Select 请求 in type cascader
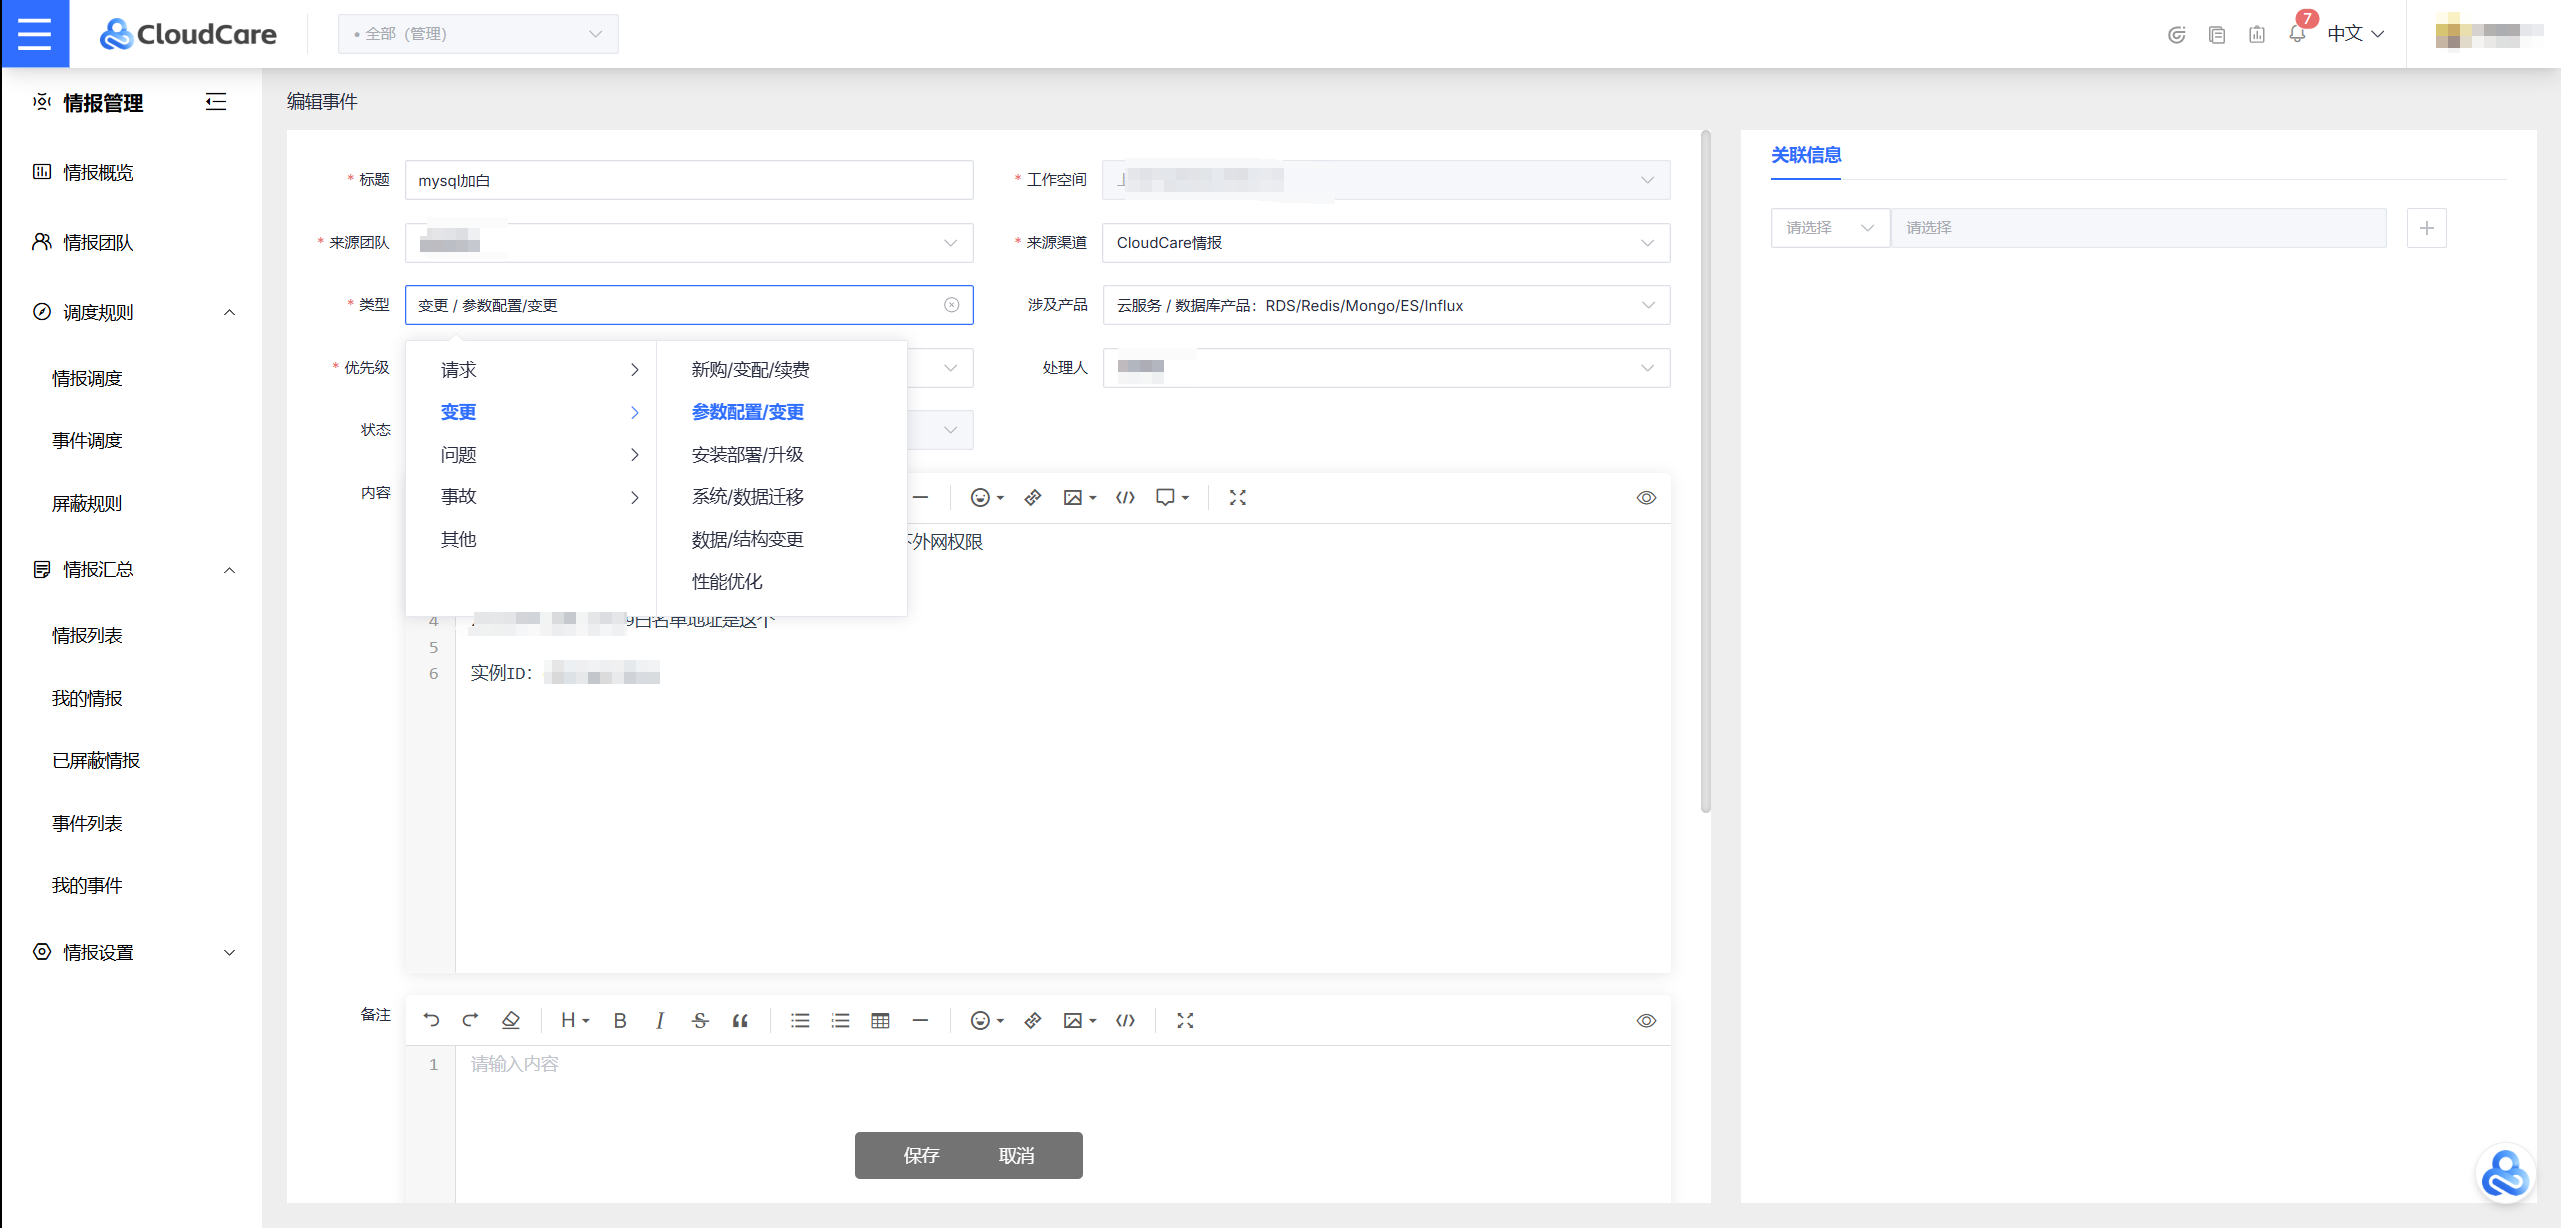The image size is (2561, 1228). [x=531, y=370]
